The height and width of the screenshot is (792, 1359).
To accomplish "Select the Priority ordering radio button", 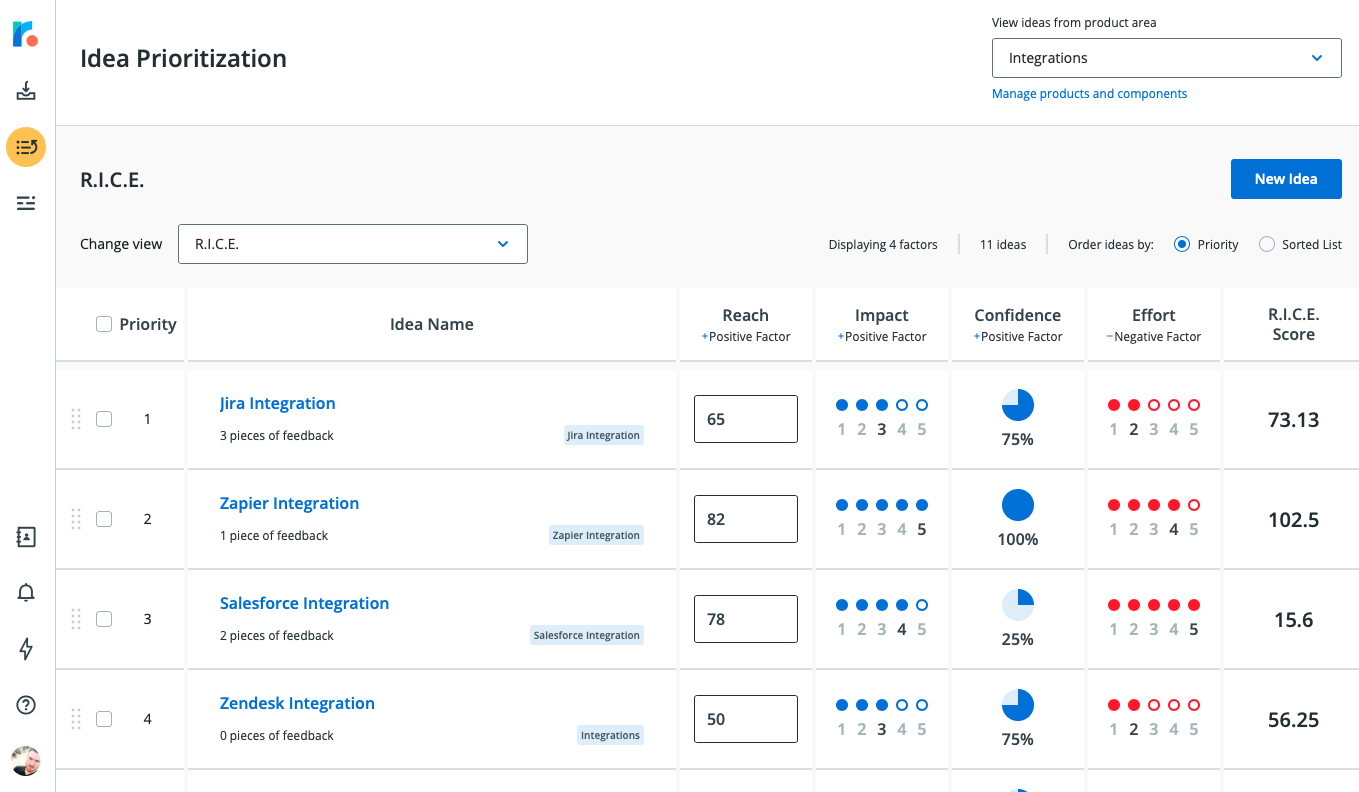I will pos(1182,244).
